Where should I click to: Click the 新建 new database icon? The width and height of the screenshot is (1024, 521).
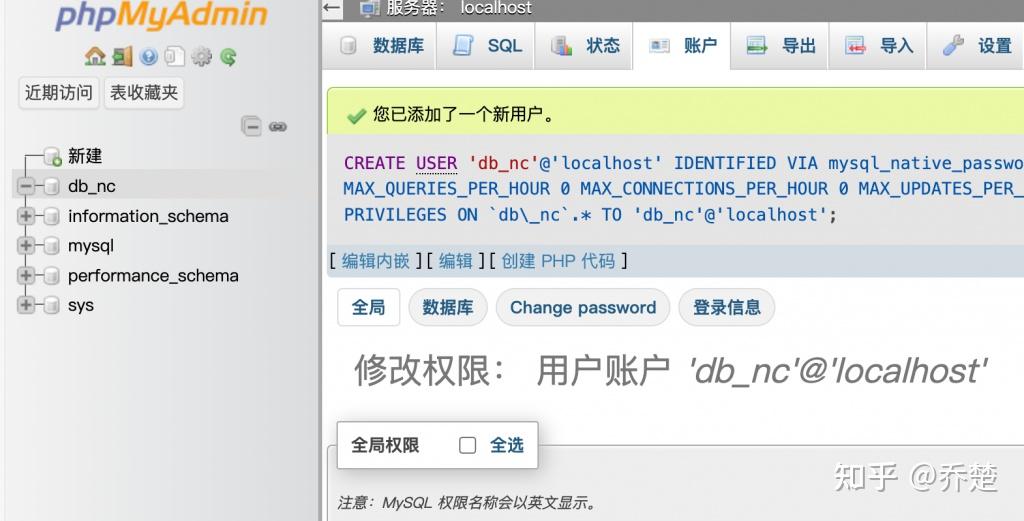pos(52,157)
